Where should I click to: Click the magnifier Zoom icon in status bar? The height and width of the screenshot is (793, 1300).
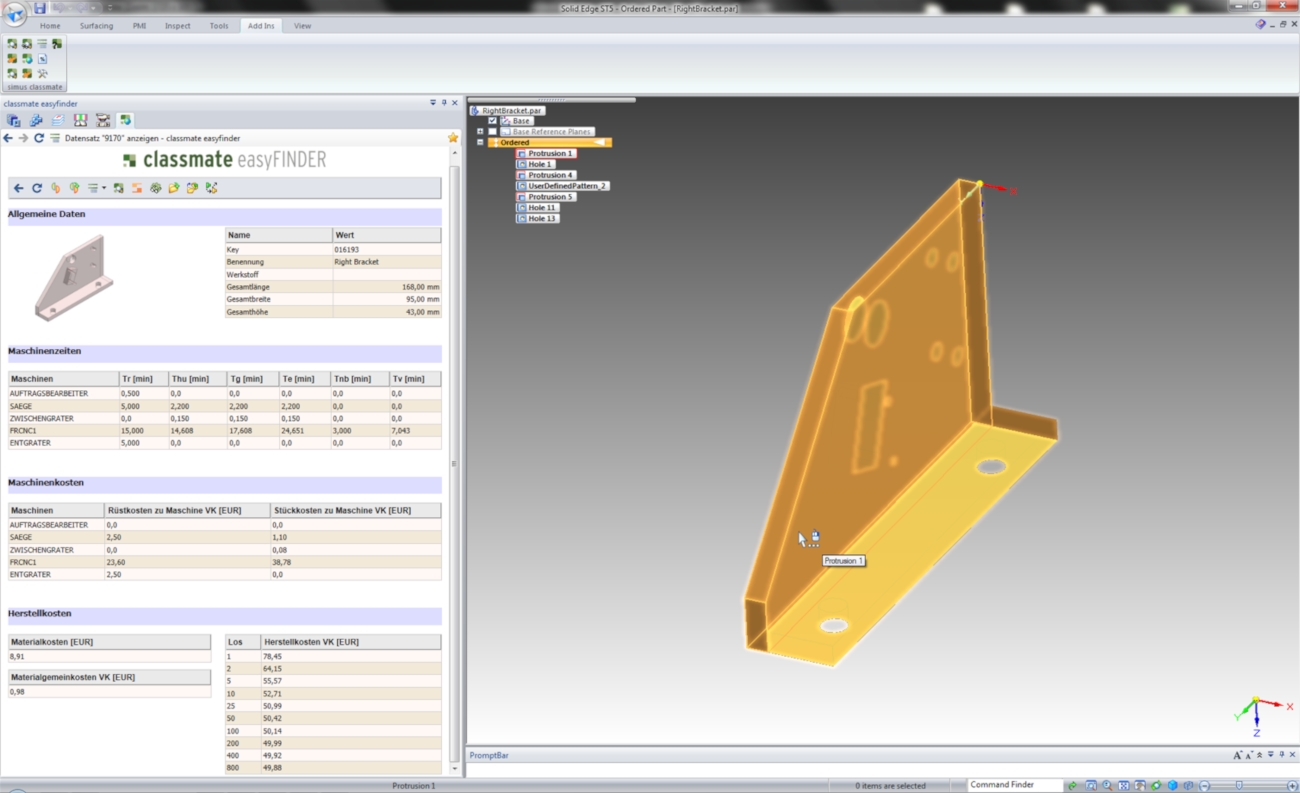click(1107, 786)
